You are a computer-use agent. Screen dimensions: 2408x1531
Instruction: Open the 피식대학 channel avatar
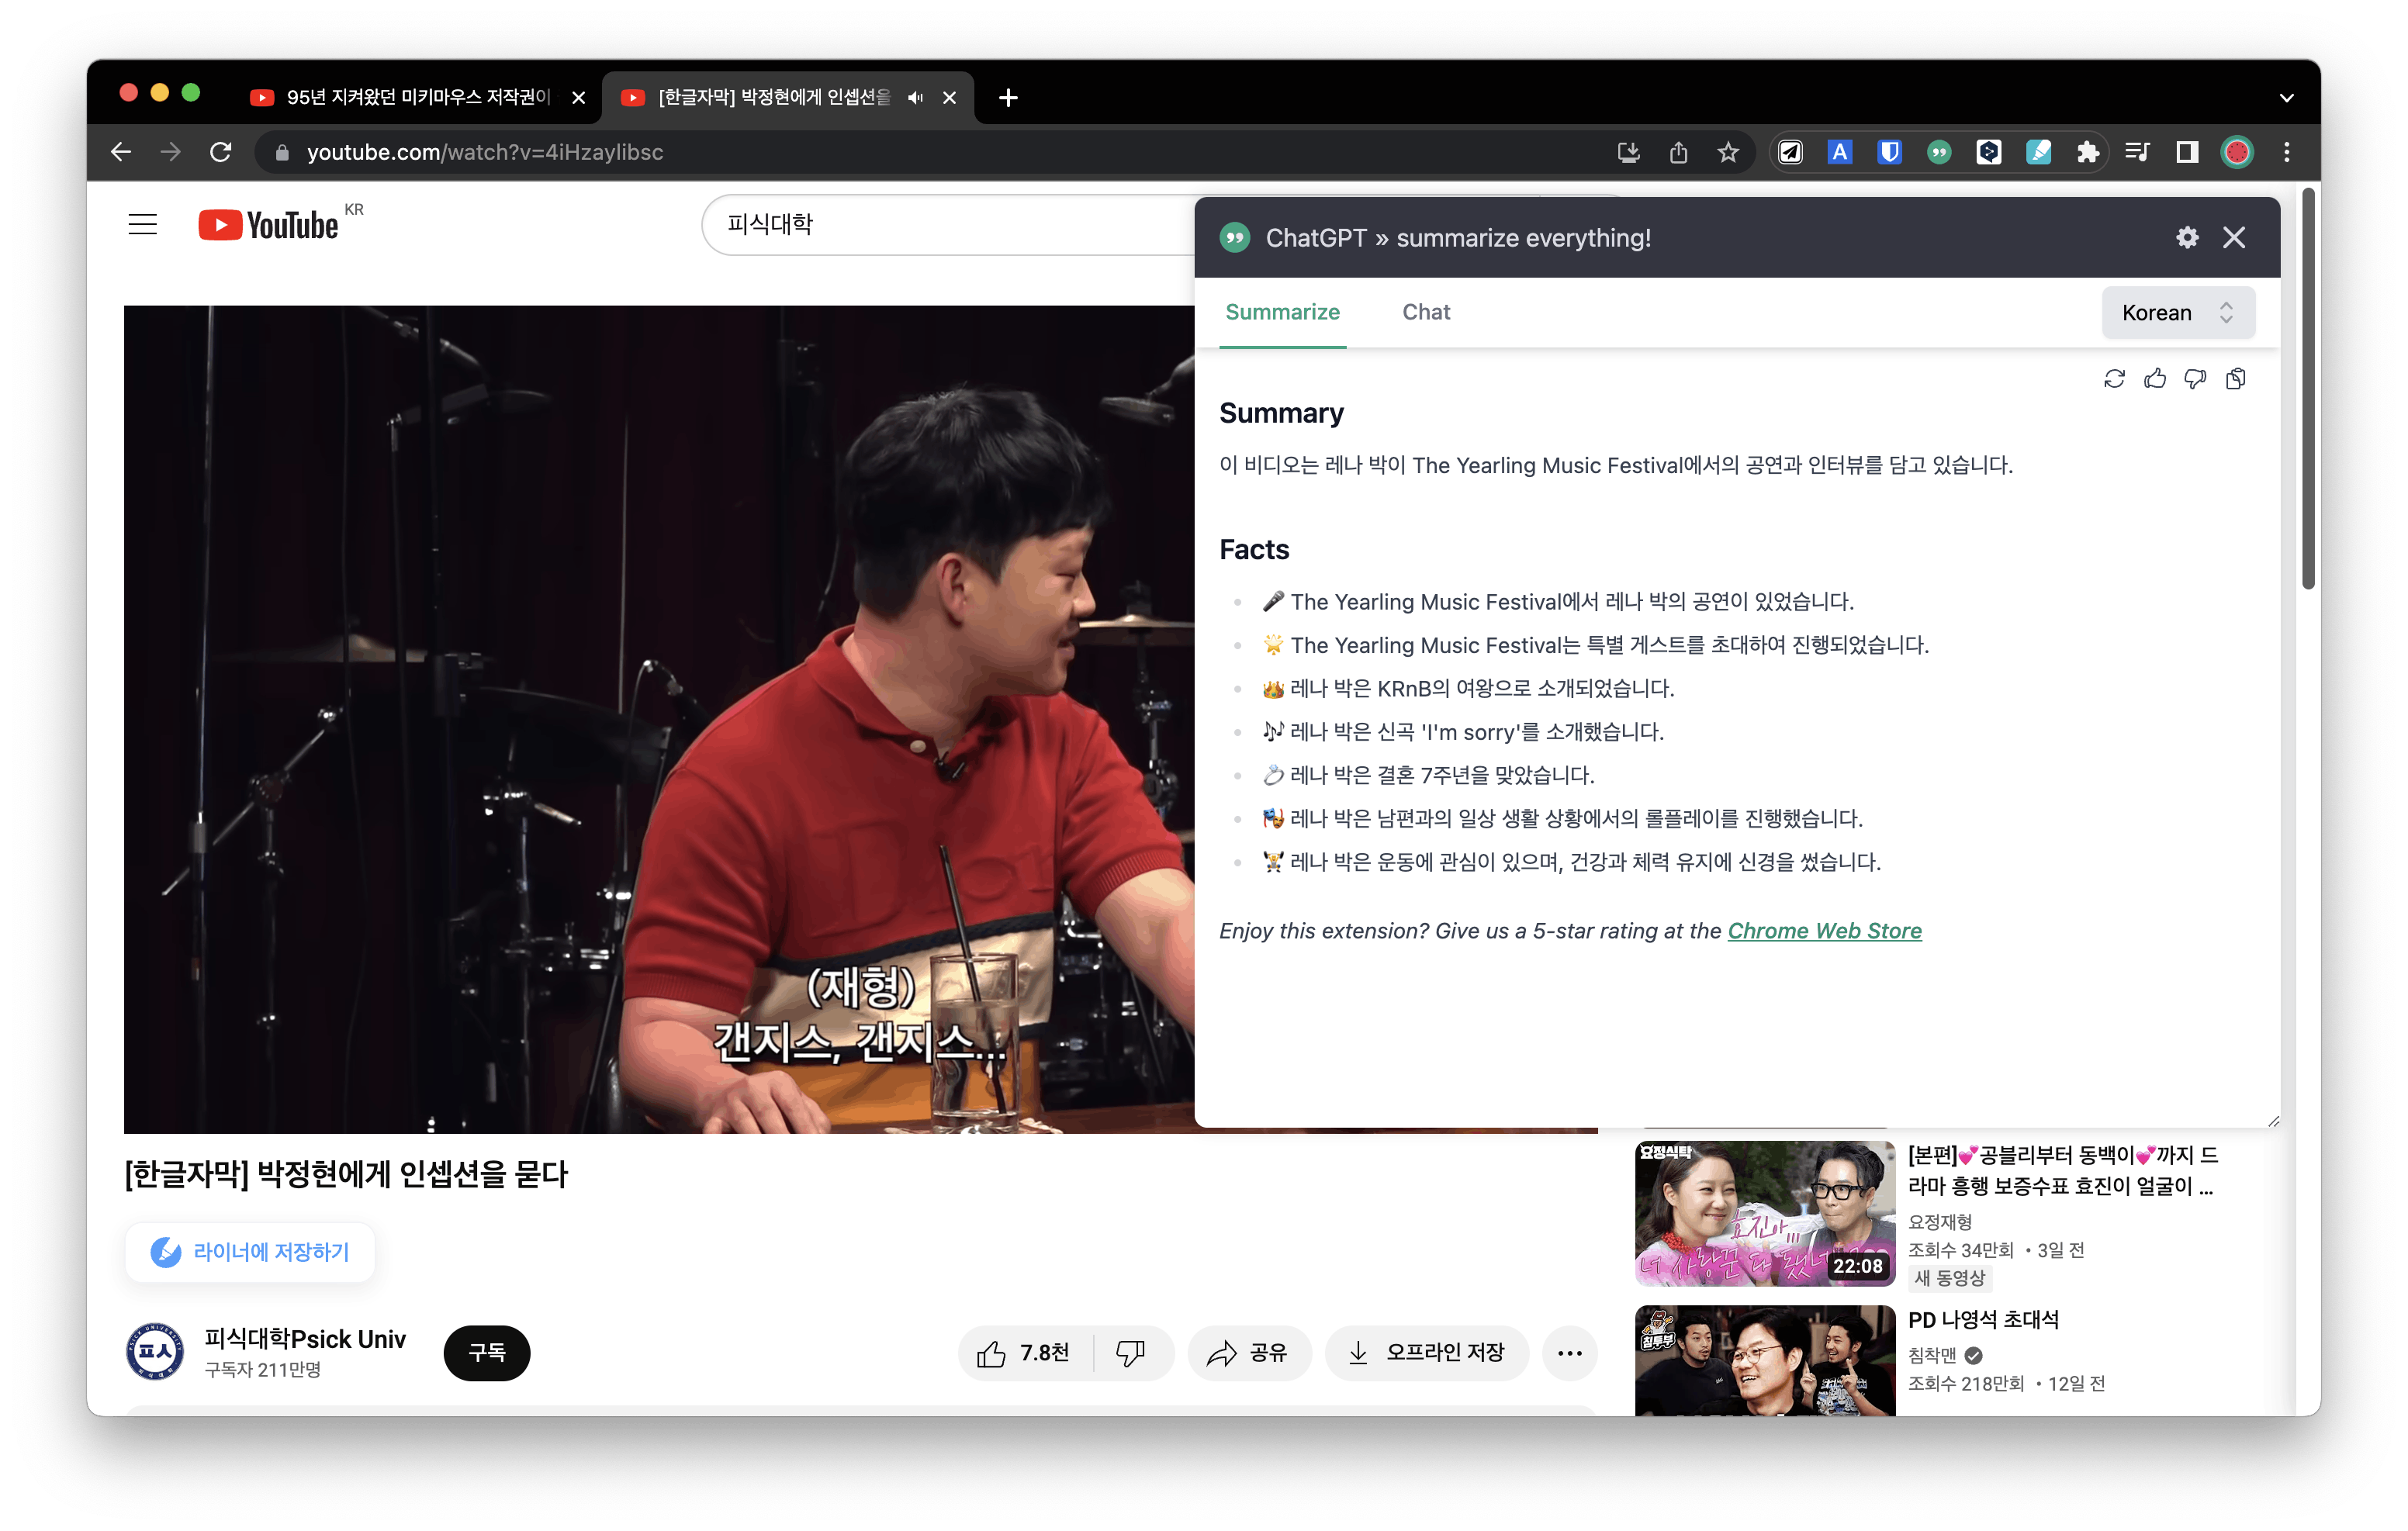[x=155, y=1352]
